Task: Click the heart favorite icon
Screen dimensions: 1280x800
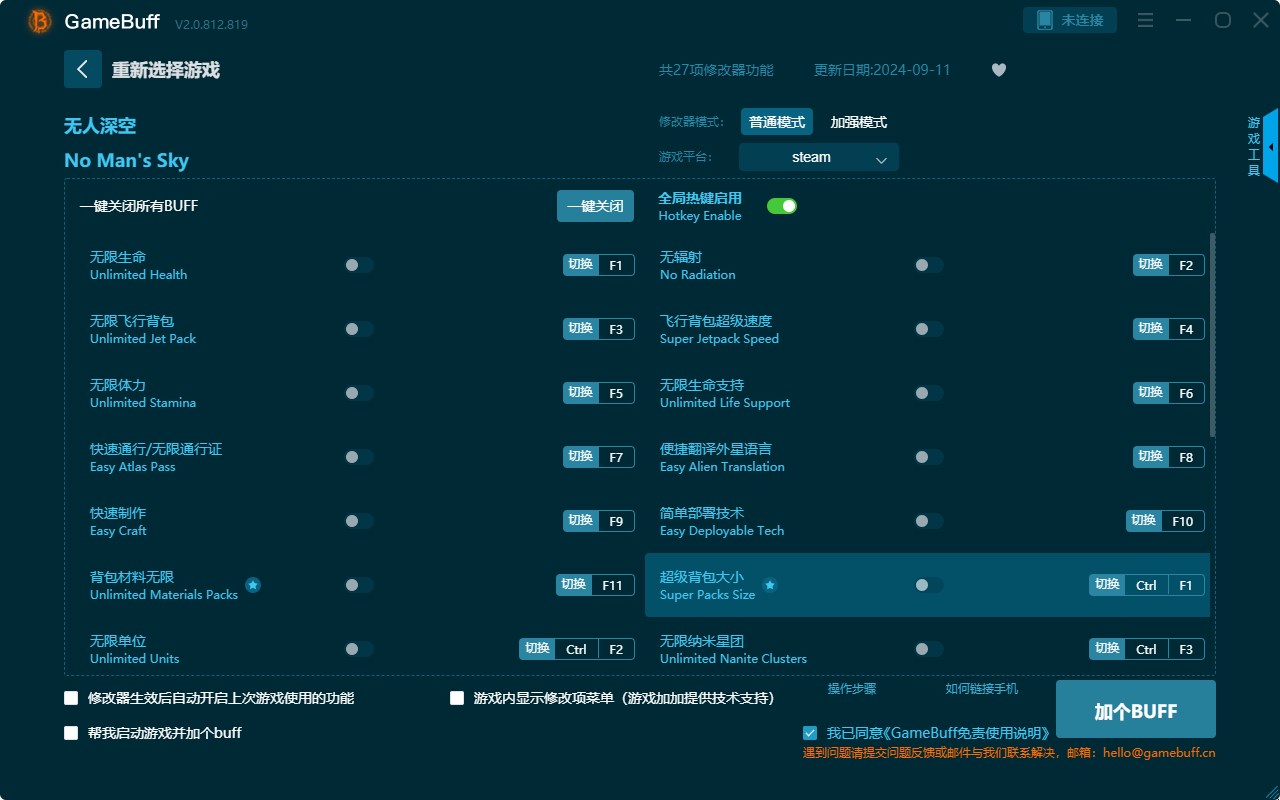Action: point(998,70)
